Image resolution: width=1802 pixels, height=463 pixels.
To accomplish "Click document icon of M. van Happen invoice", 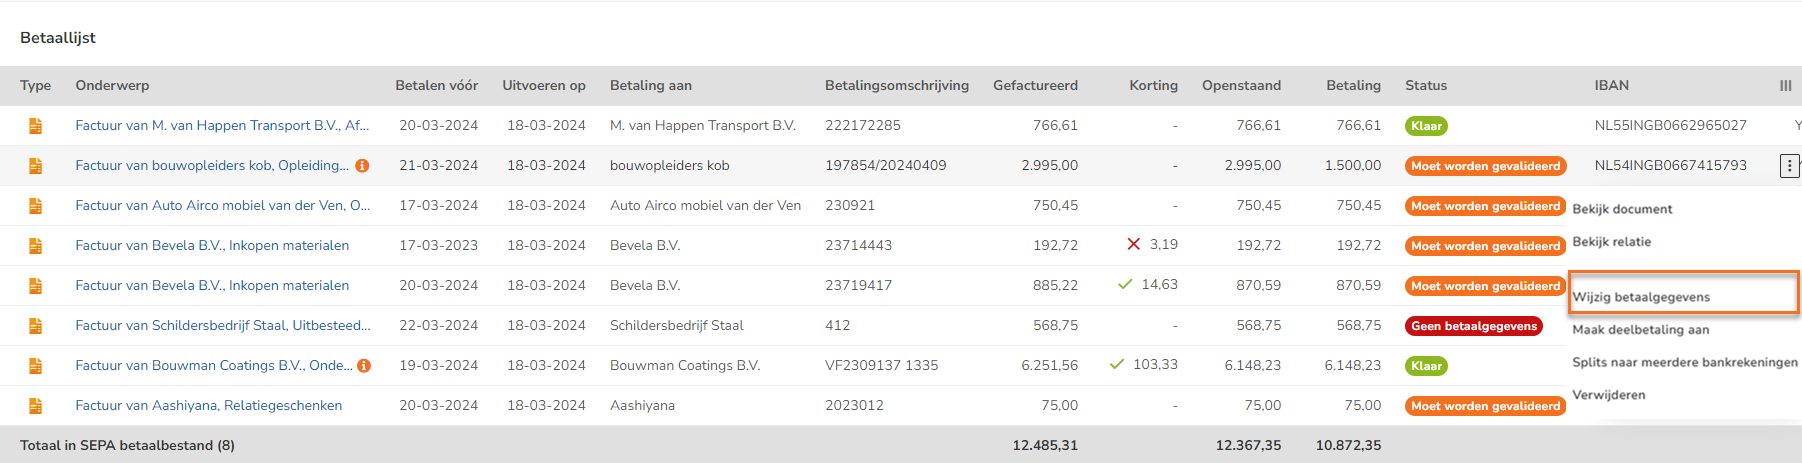I will pos(35,126).
